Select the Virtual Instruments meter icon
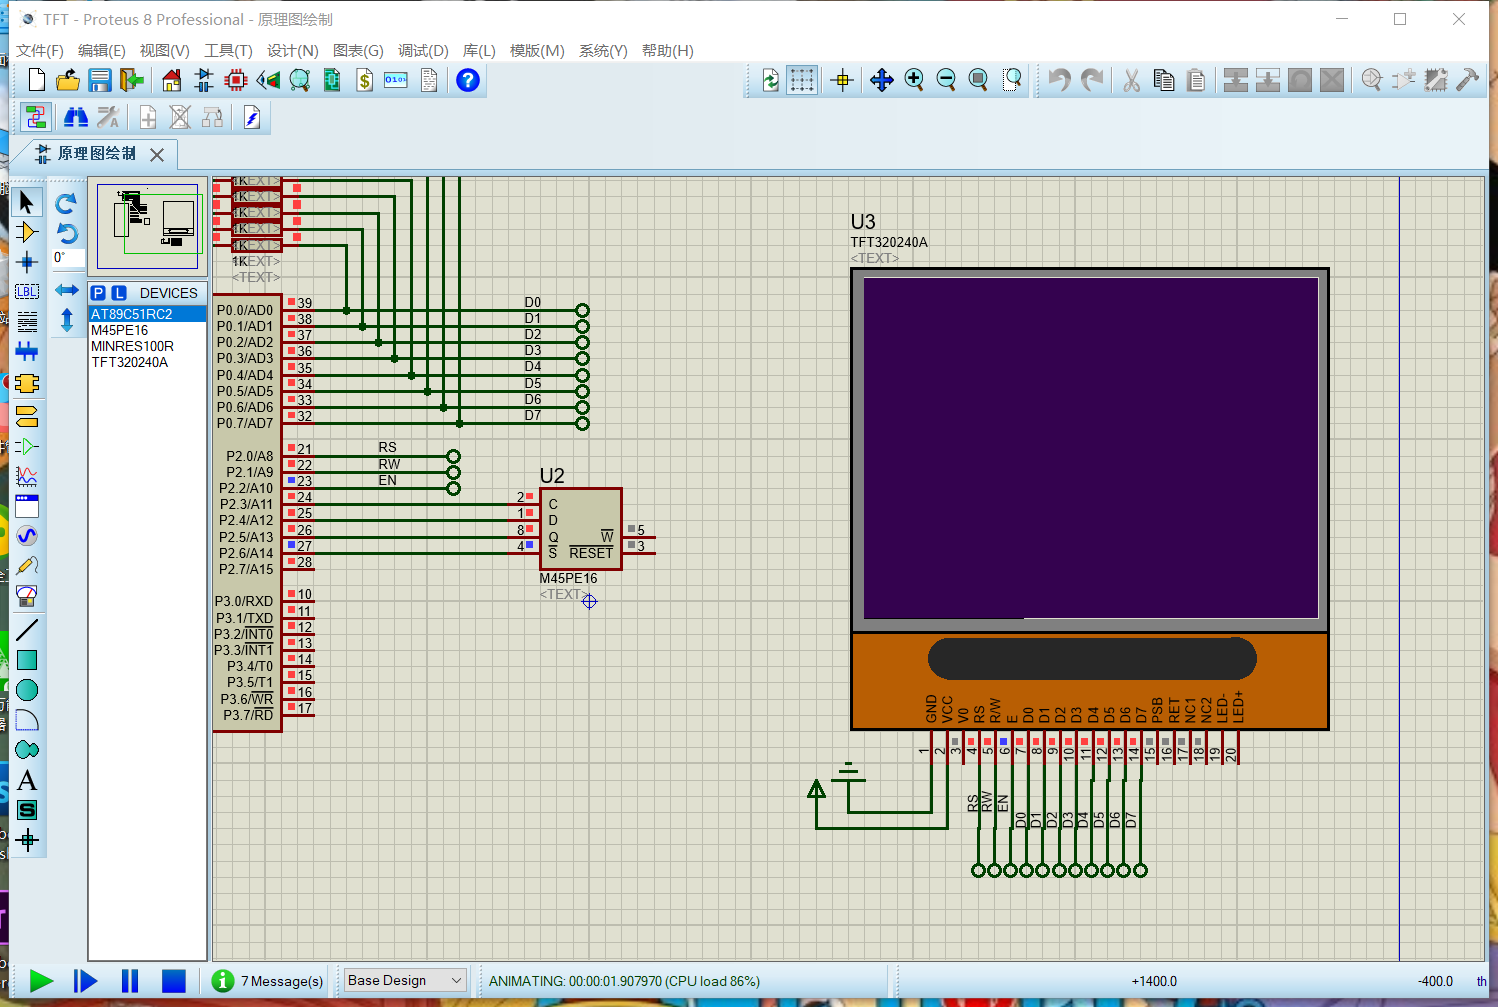The height and width of the screenshot is (1007, 1498). (x=27, y=596)
